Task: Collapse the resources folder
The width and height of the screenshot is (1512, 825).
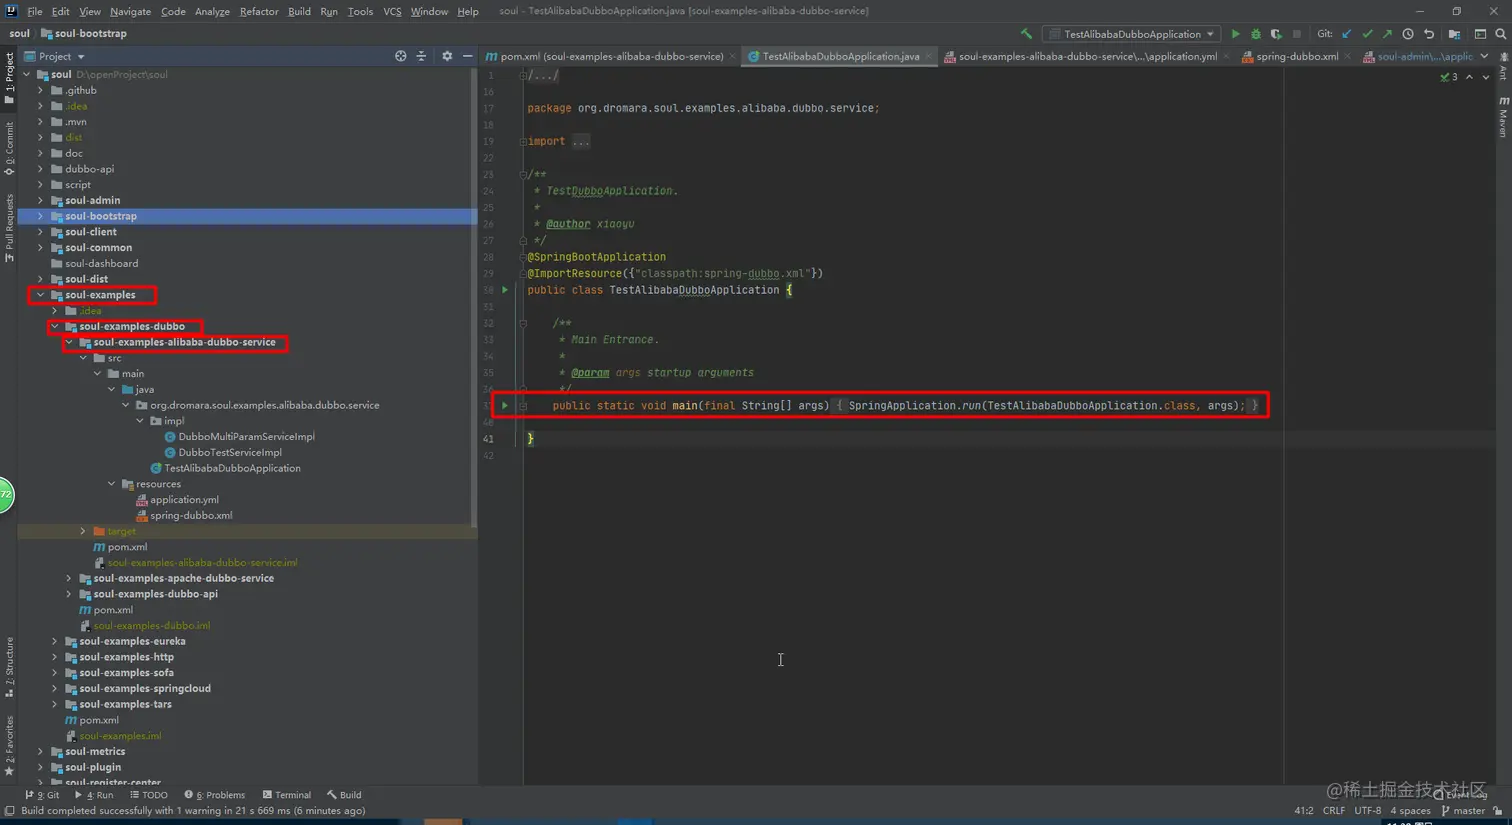Action: (111, 484)
